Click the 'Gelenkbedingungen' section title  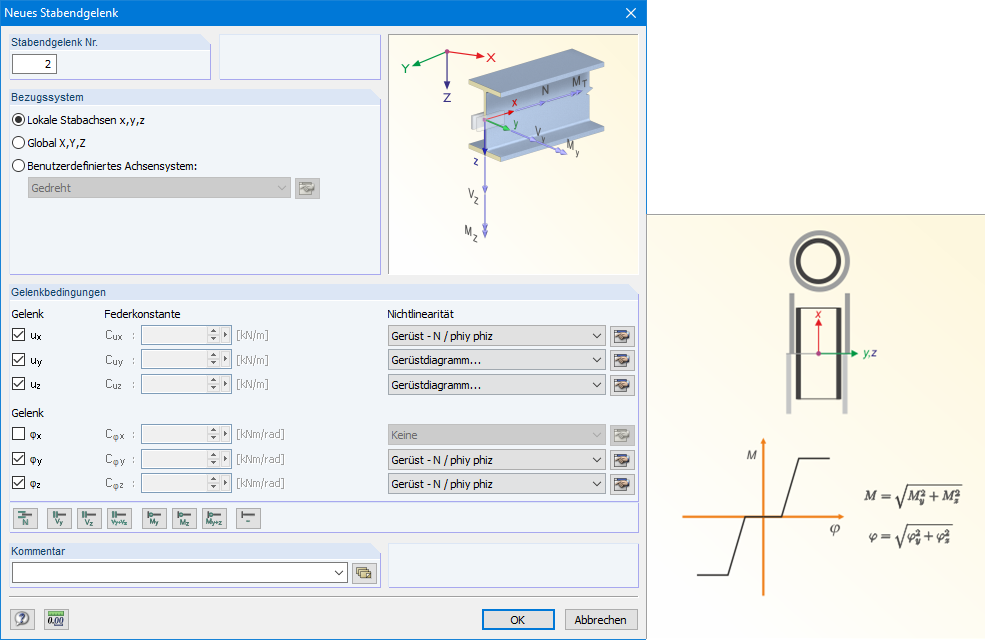pyautogui.click(x=58, y=292)
